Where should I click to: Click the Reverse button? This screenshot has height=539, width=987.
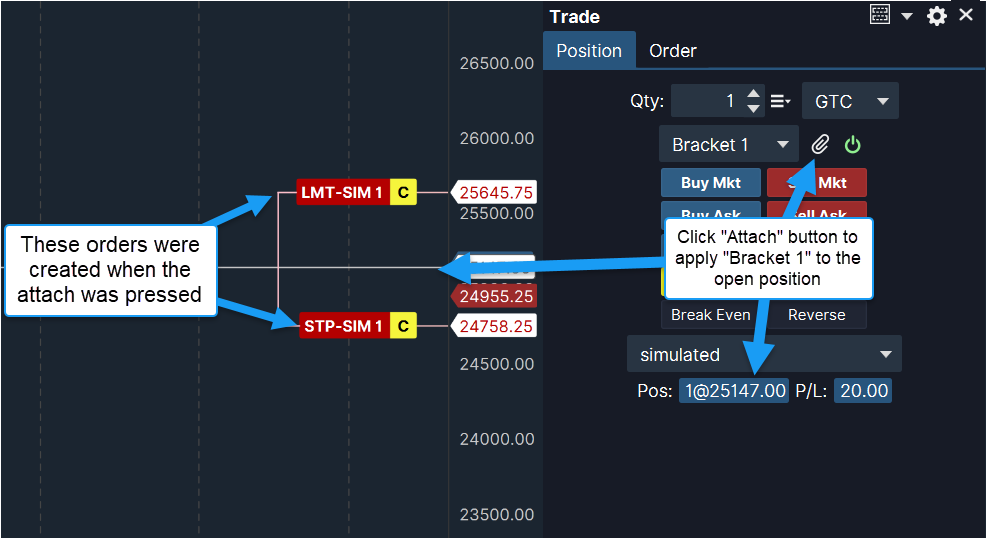817,315
